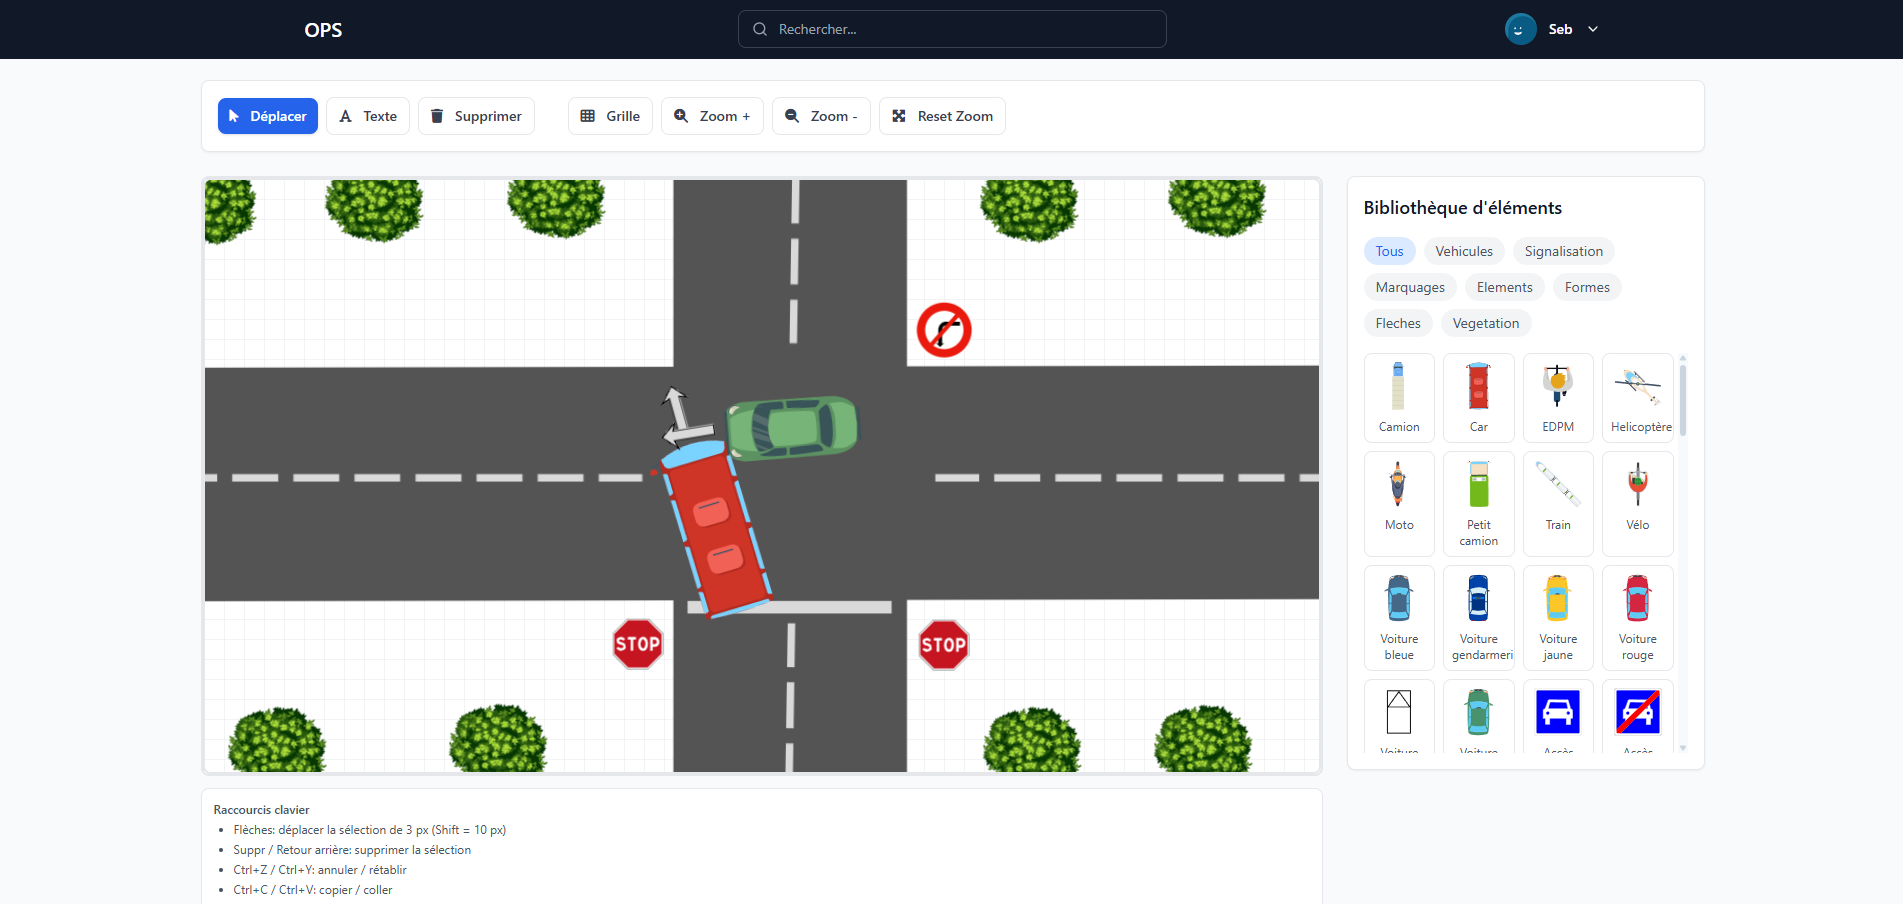
Task: Select the Vélo library element
Action: (1637, 503)
